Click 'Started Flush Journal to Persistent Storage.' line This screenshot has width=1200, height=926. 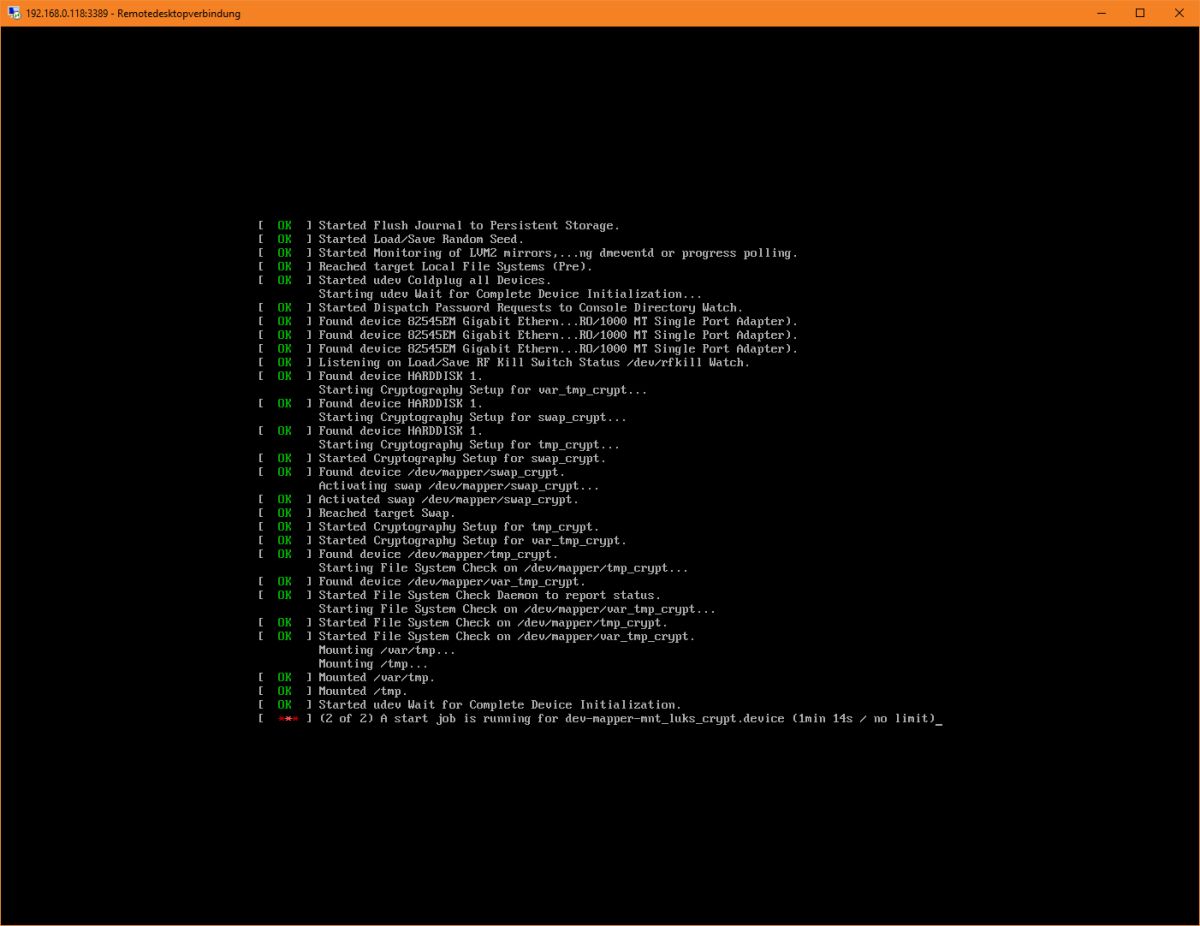[469, 226]
